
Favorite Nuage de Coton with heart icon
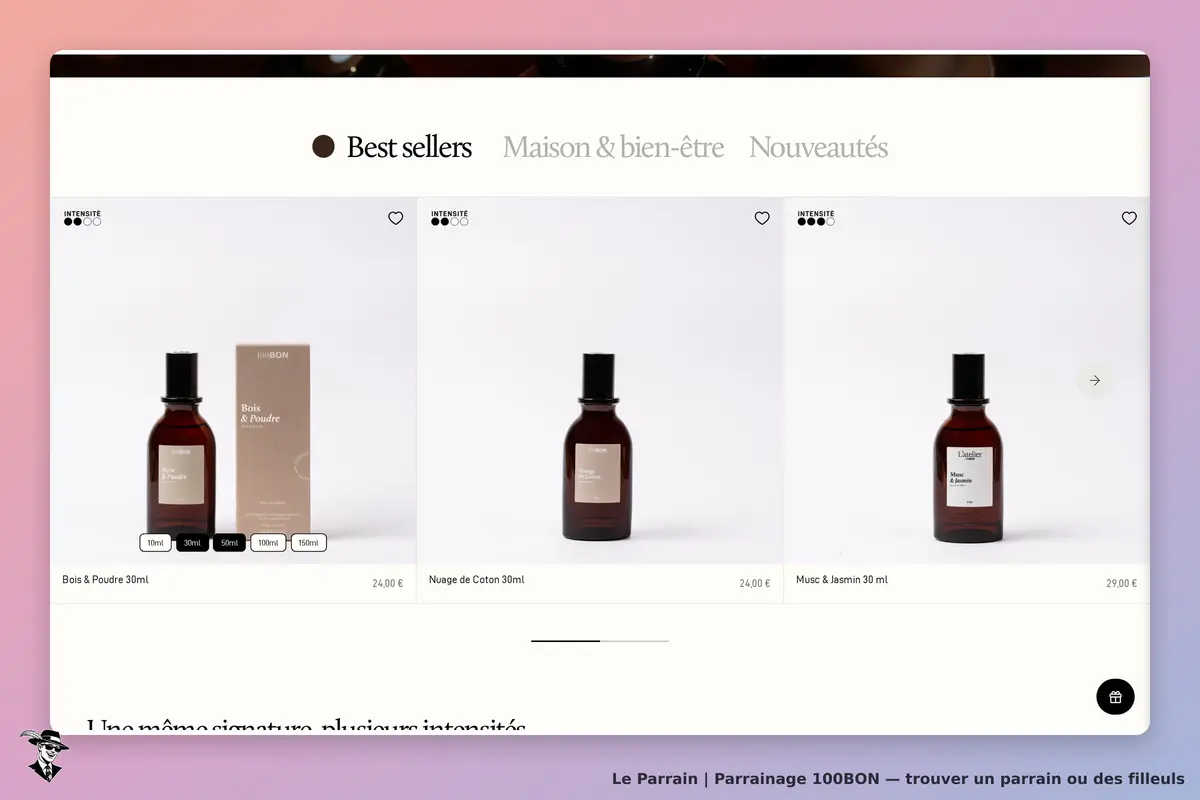pos(762,218)
